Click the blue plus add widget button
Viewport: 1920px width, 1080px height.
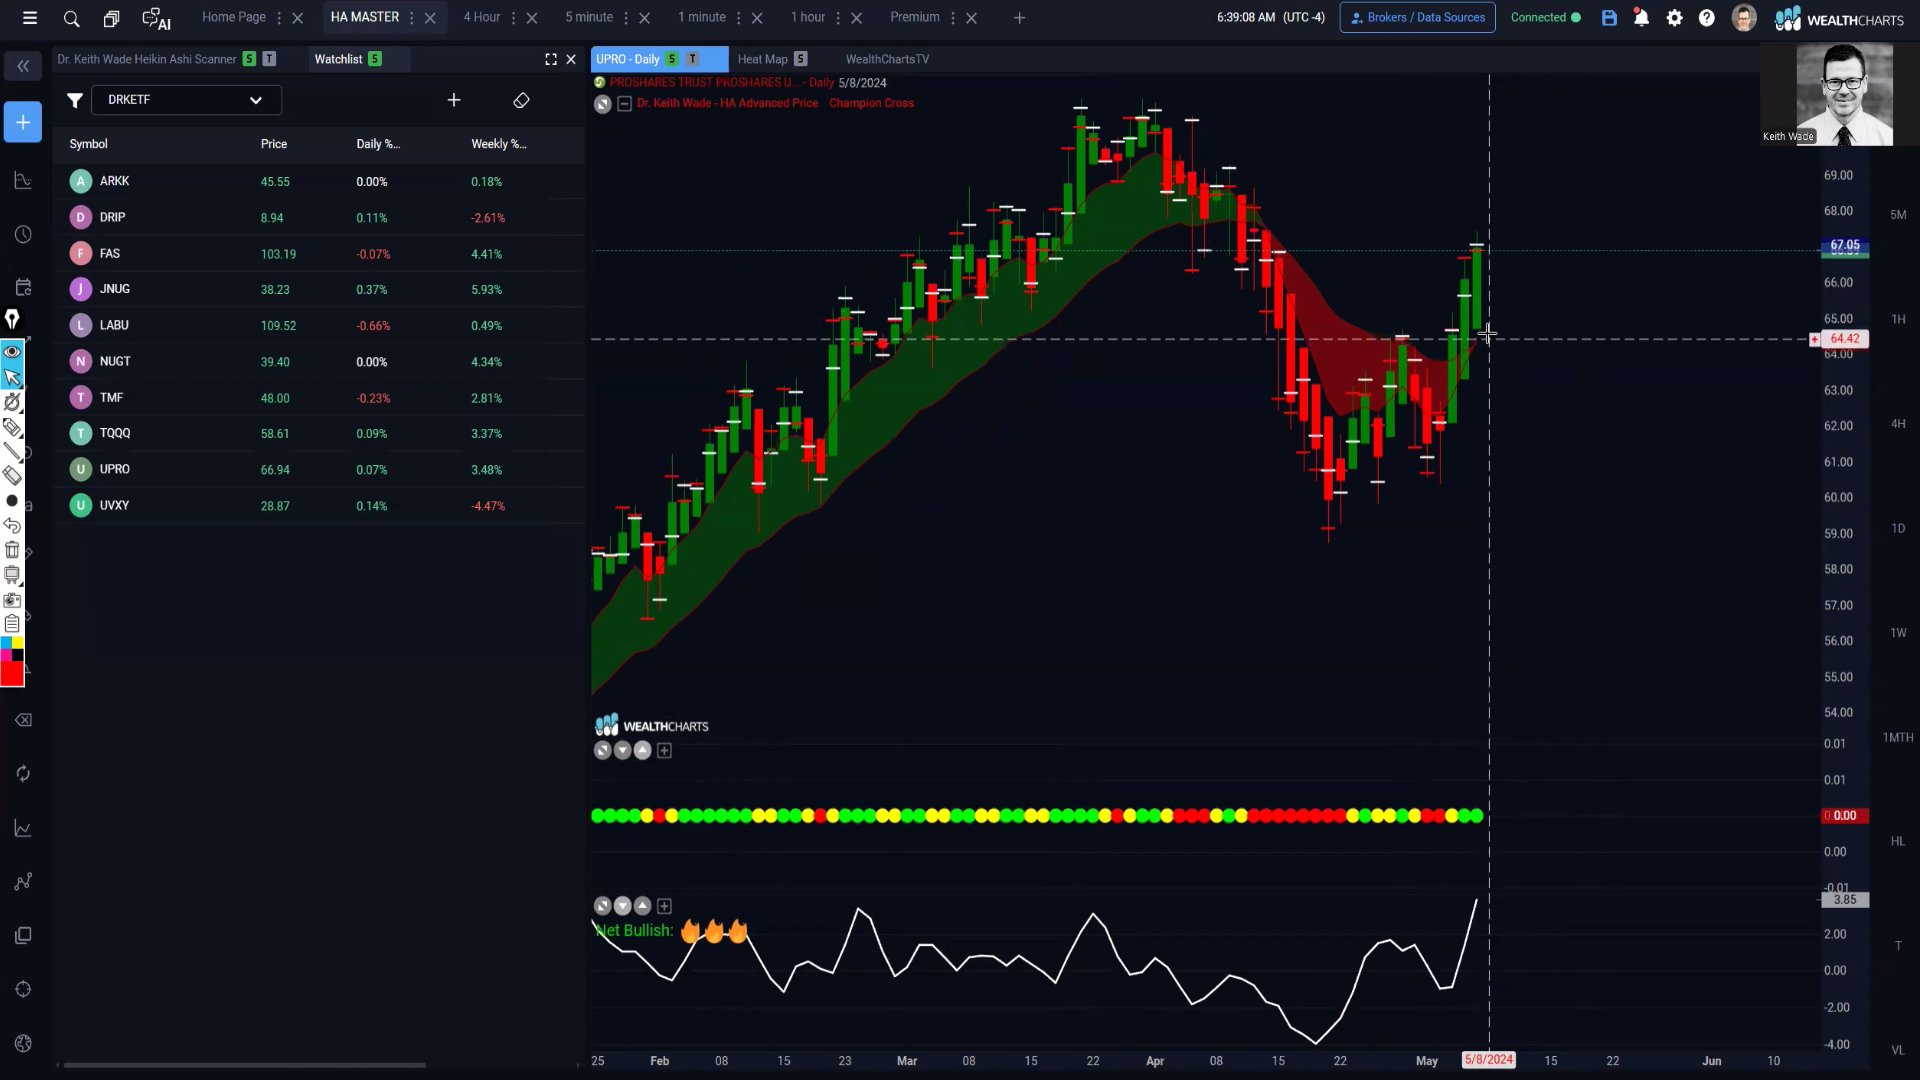[22, 122]
